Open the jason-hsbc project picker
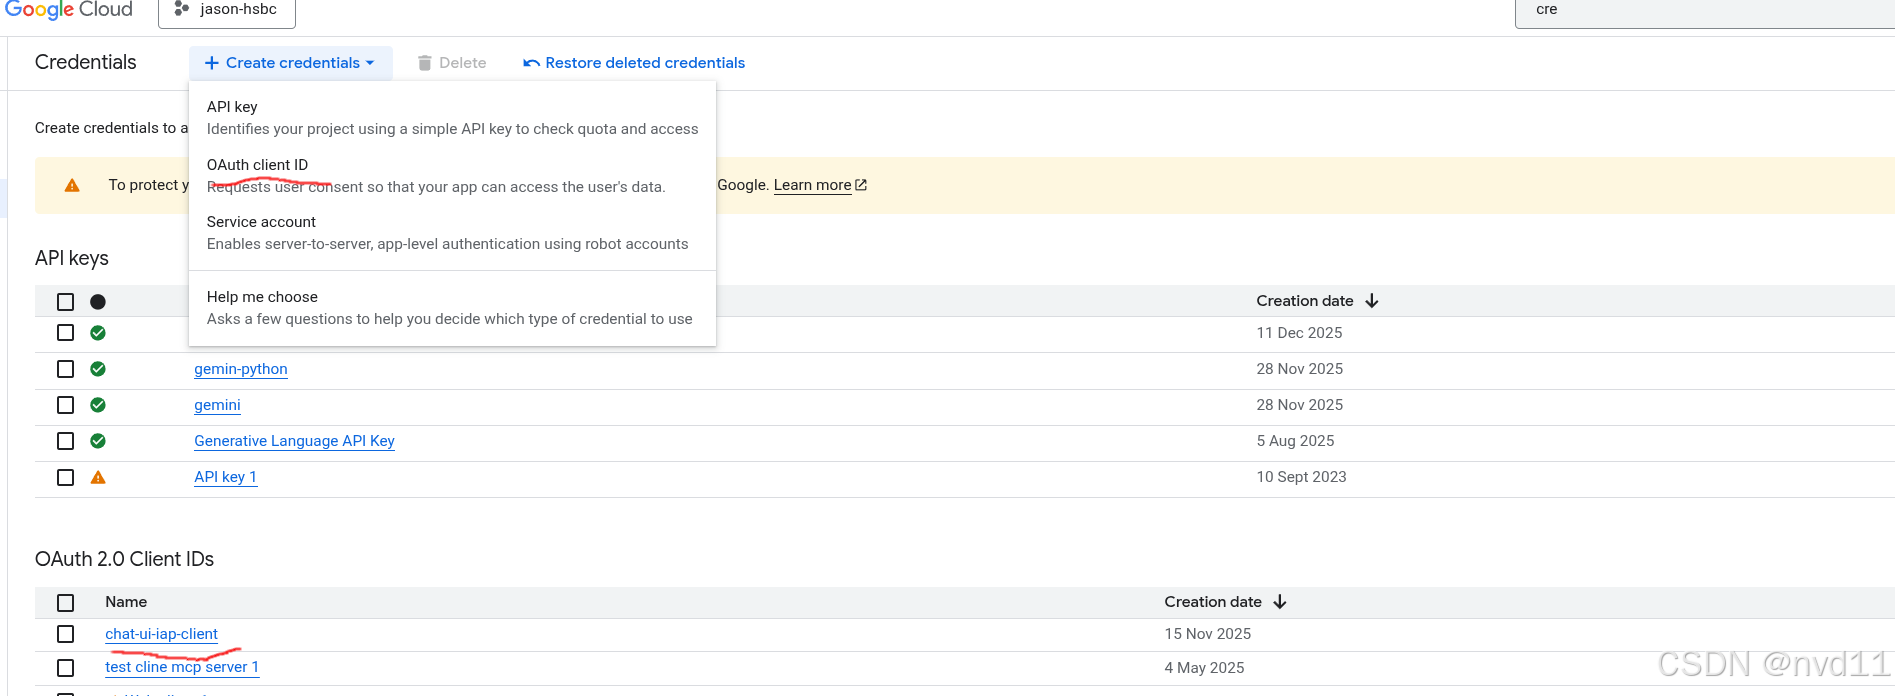This screenshot has width=1895, height=696. click(x=227, y=10)
